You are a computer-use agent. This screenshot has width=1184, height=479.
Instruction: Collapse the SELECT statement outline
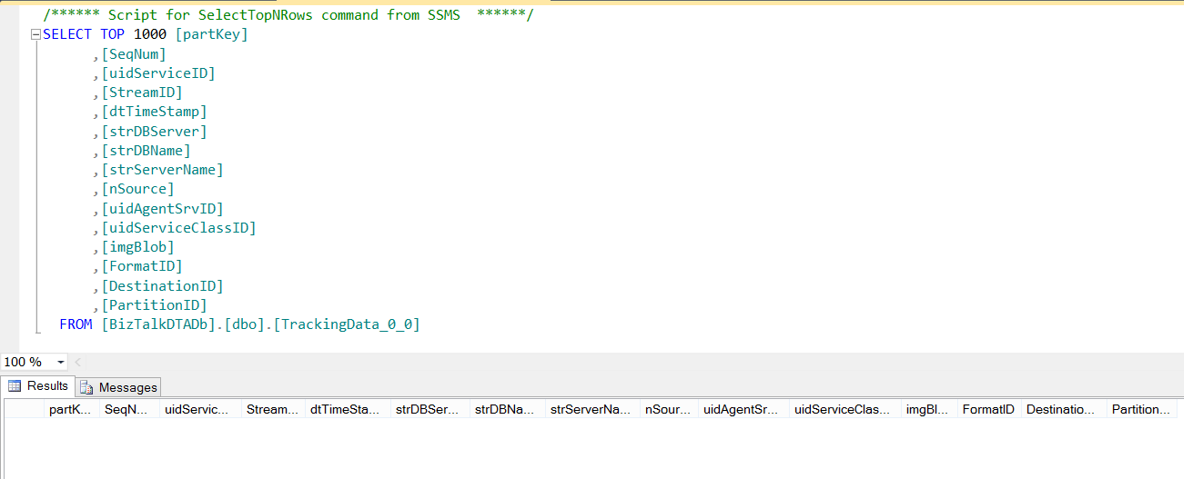coord(35,36)
